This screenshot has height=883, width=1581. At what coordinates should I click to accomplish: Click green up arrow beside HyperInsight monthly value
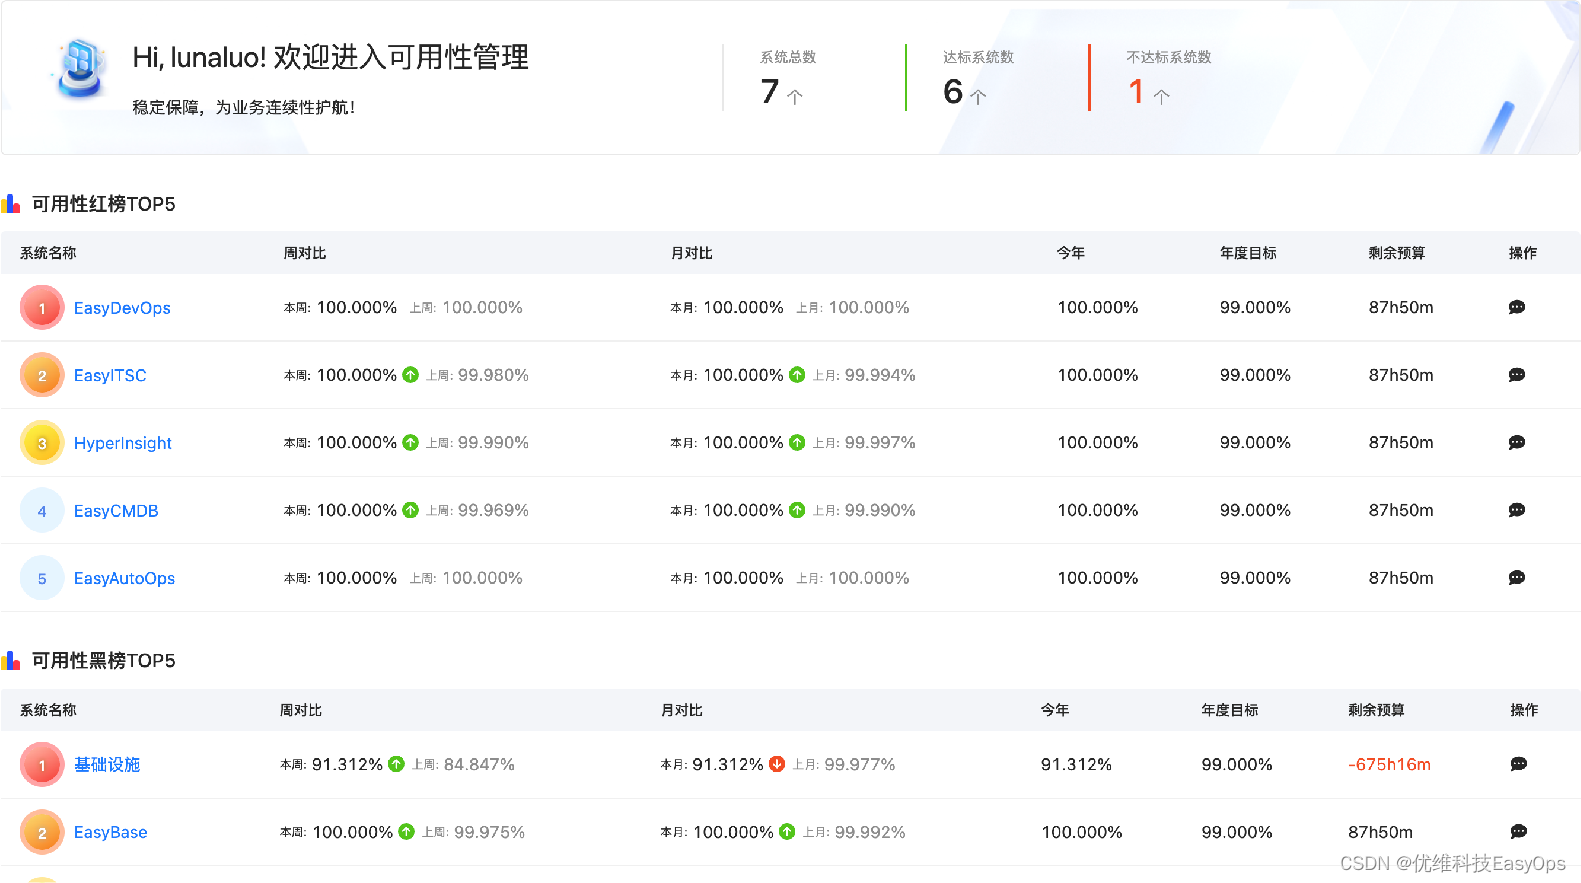tap(797, 442)
